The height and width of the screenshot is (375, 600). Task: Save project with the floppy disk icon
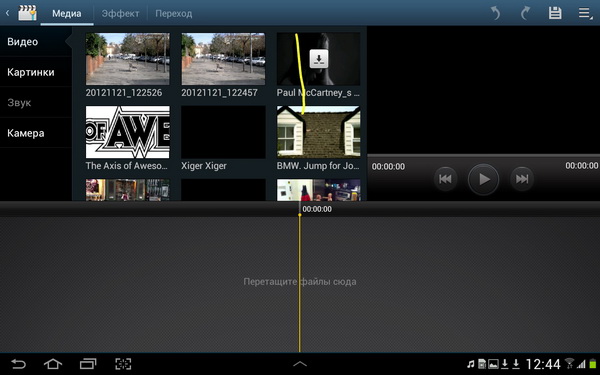(555, 13)
